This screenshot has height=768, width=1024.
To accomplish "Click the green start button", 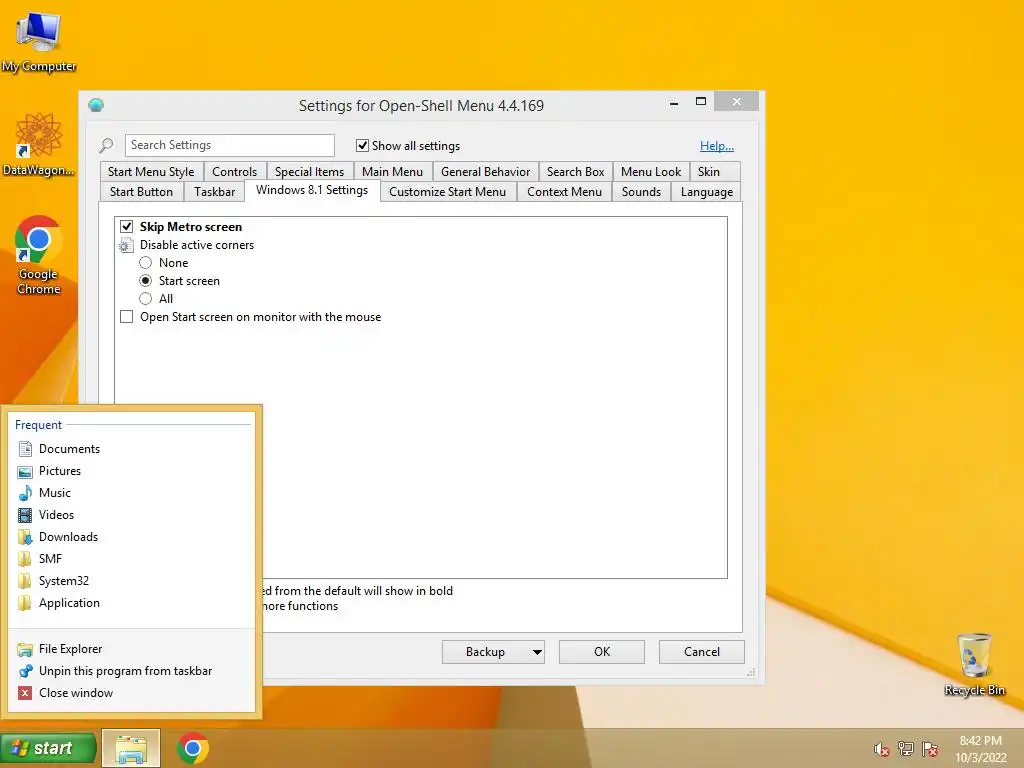I will pos(48,748).
